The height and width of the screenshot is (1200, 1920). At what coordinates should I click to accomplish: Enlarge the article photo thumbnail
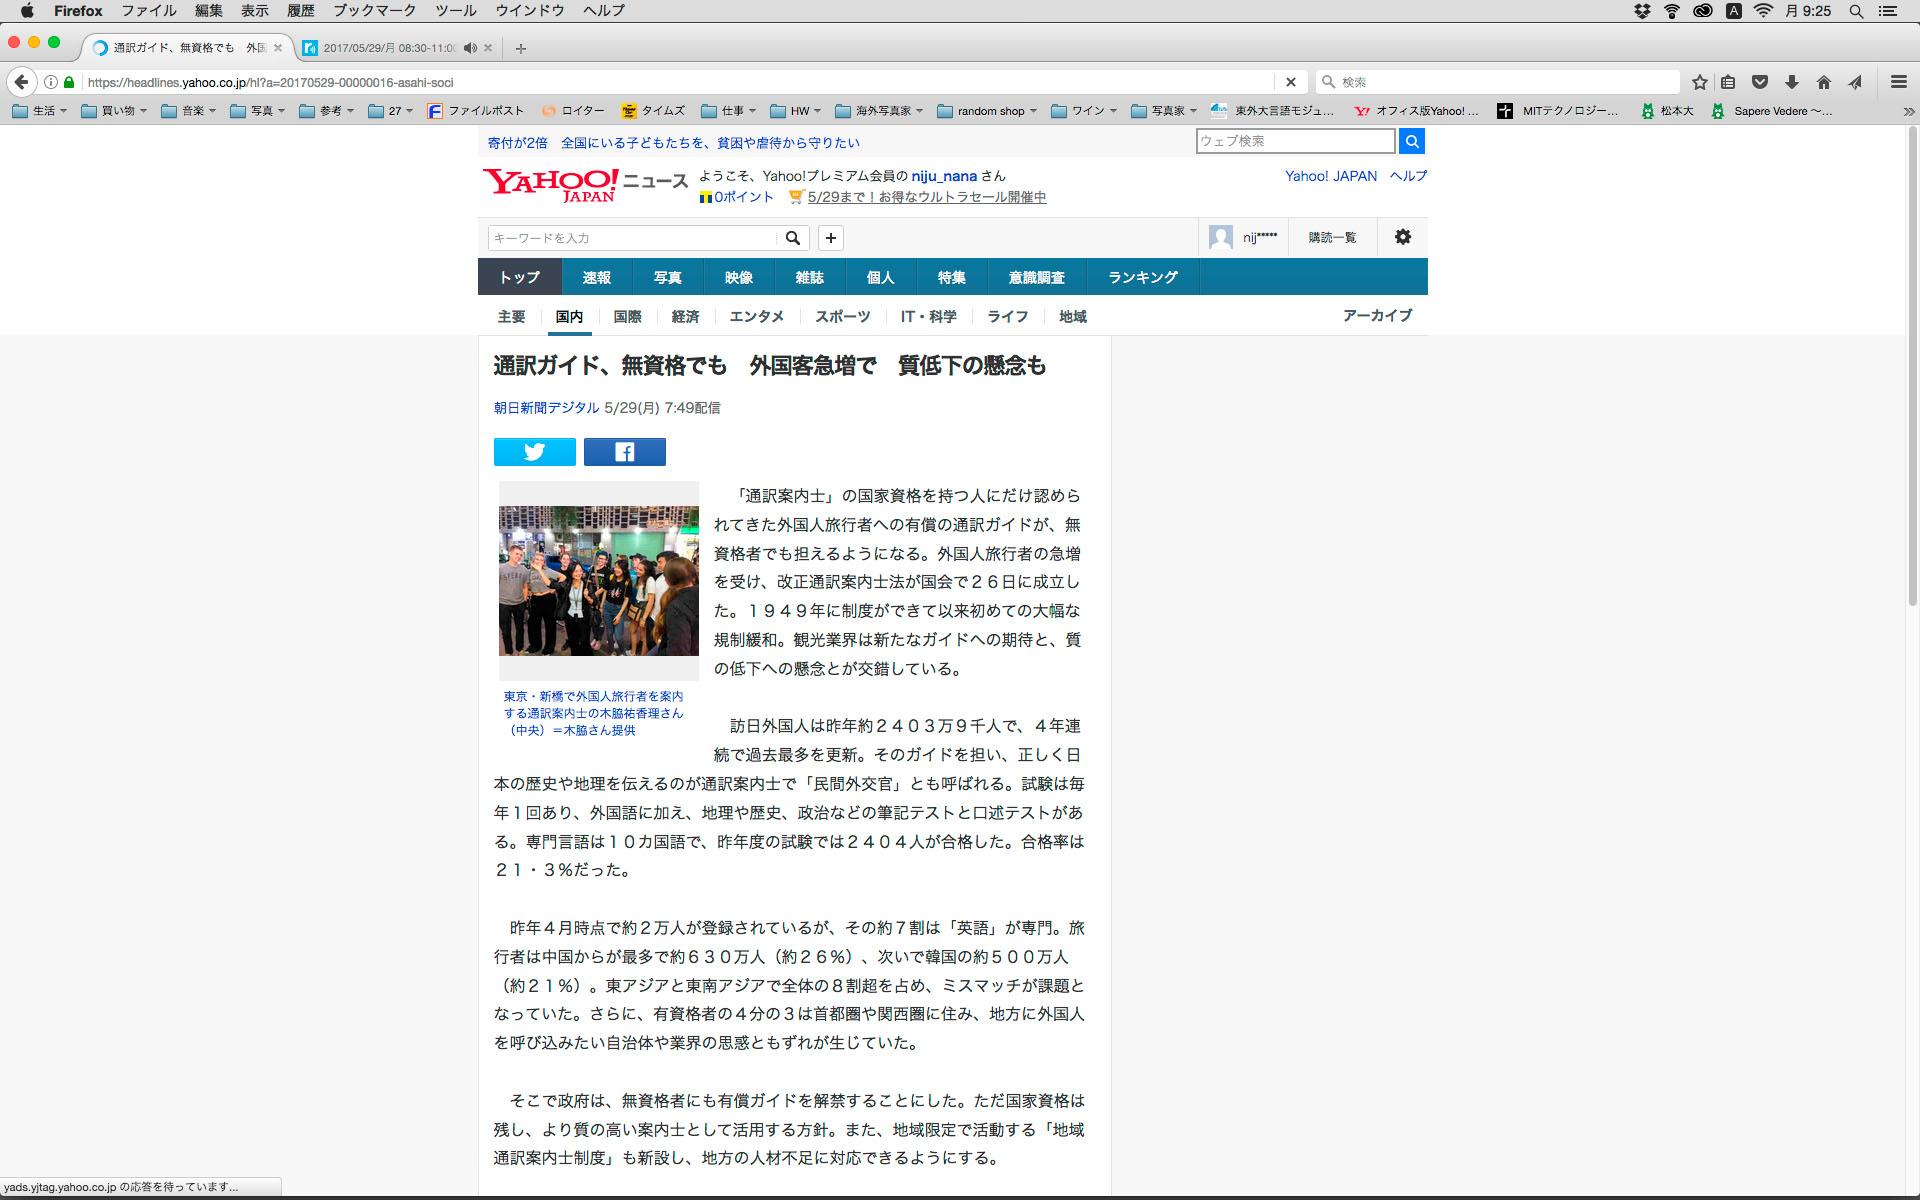(598, 580)
